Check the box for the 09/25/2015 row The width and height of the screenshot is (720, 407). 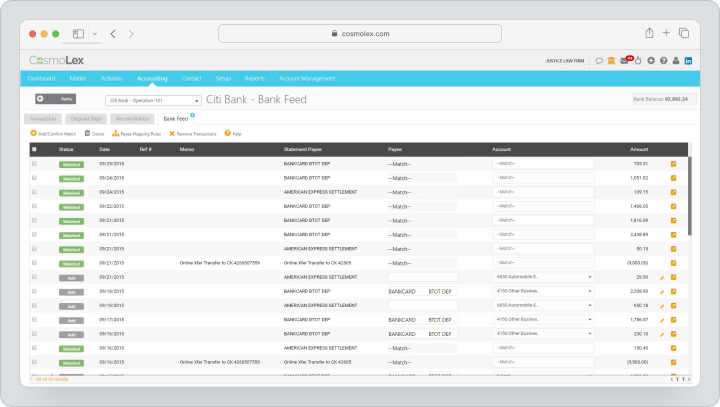(34, 164)
